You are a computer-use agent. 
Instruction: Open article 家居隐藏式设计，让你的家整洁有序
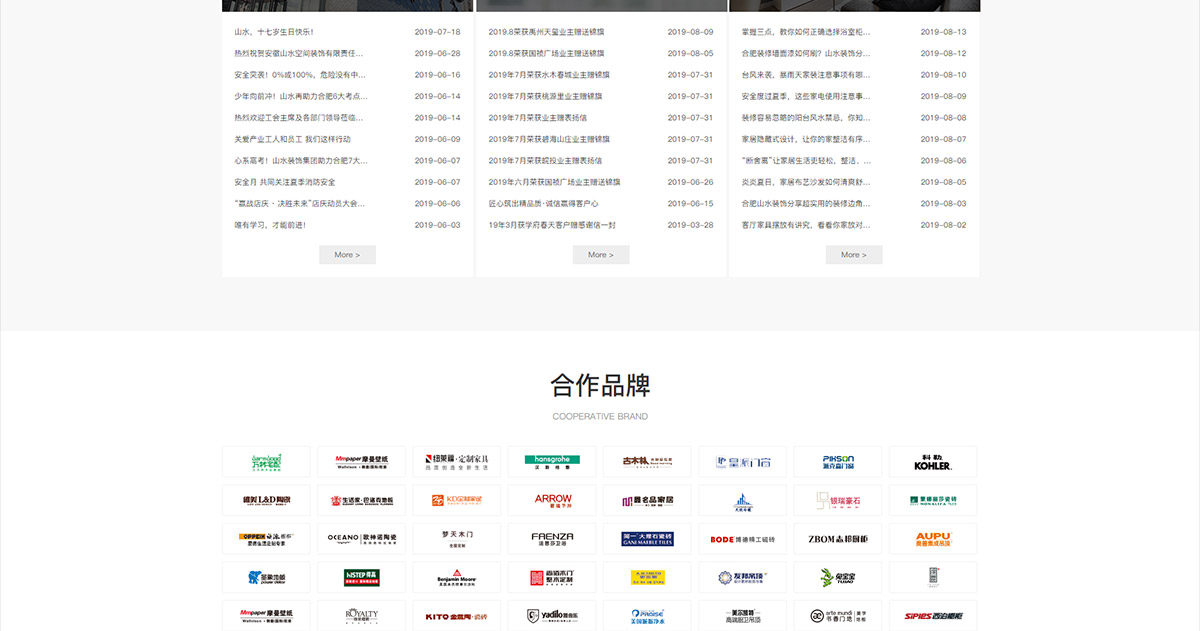(806, 139)
